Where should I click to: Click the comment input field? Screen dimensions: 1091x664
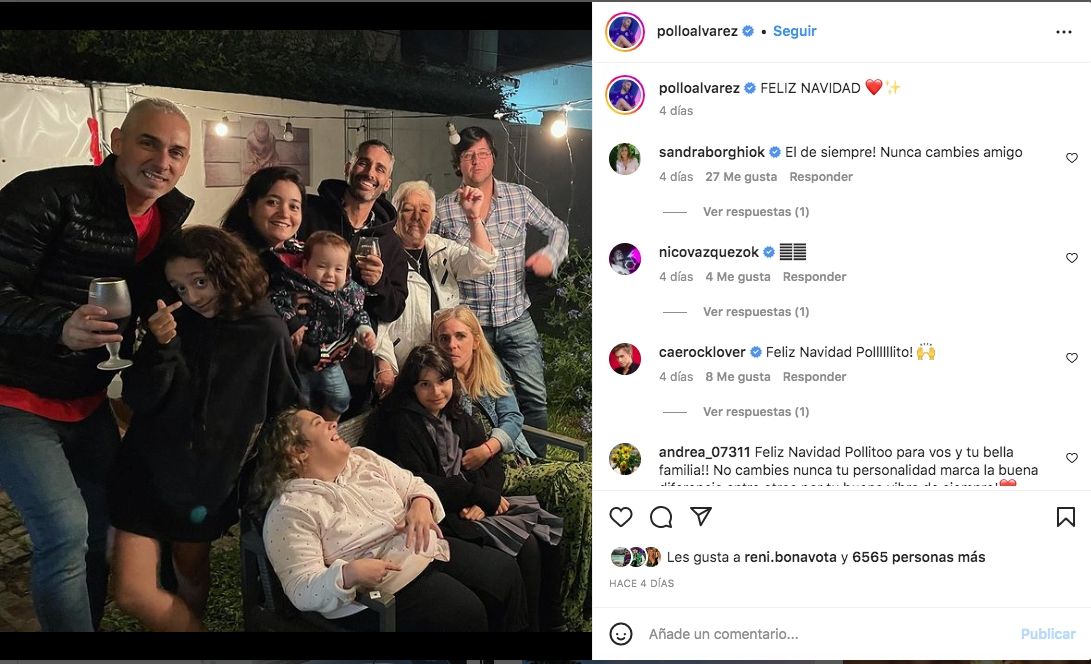click(x=820, y=634)
